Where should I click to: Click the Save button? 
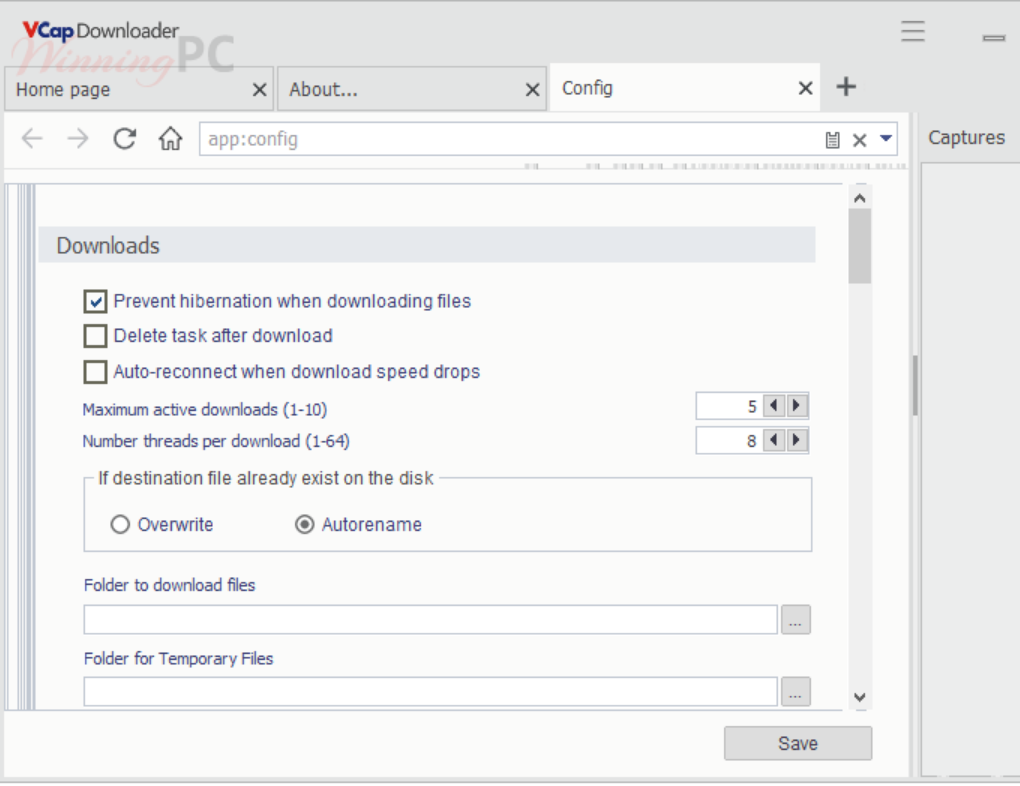click(797, 743)
